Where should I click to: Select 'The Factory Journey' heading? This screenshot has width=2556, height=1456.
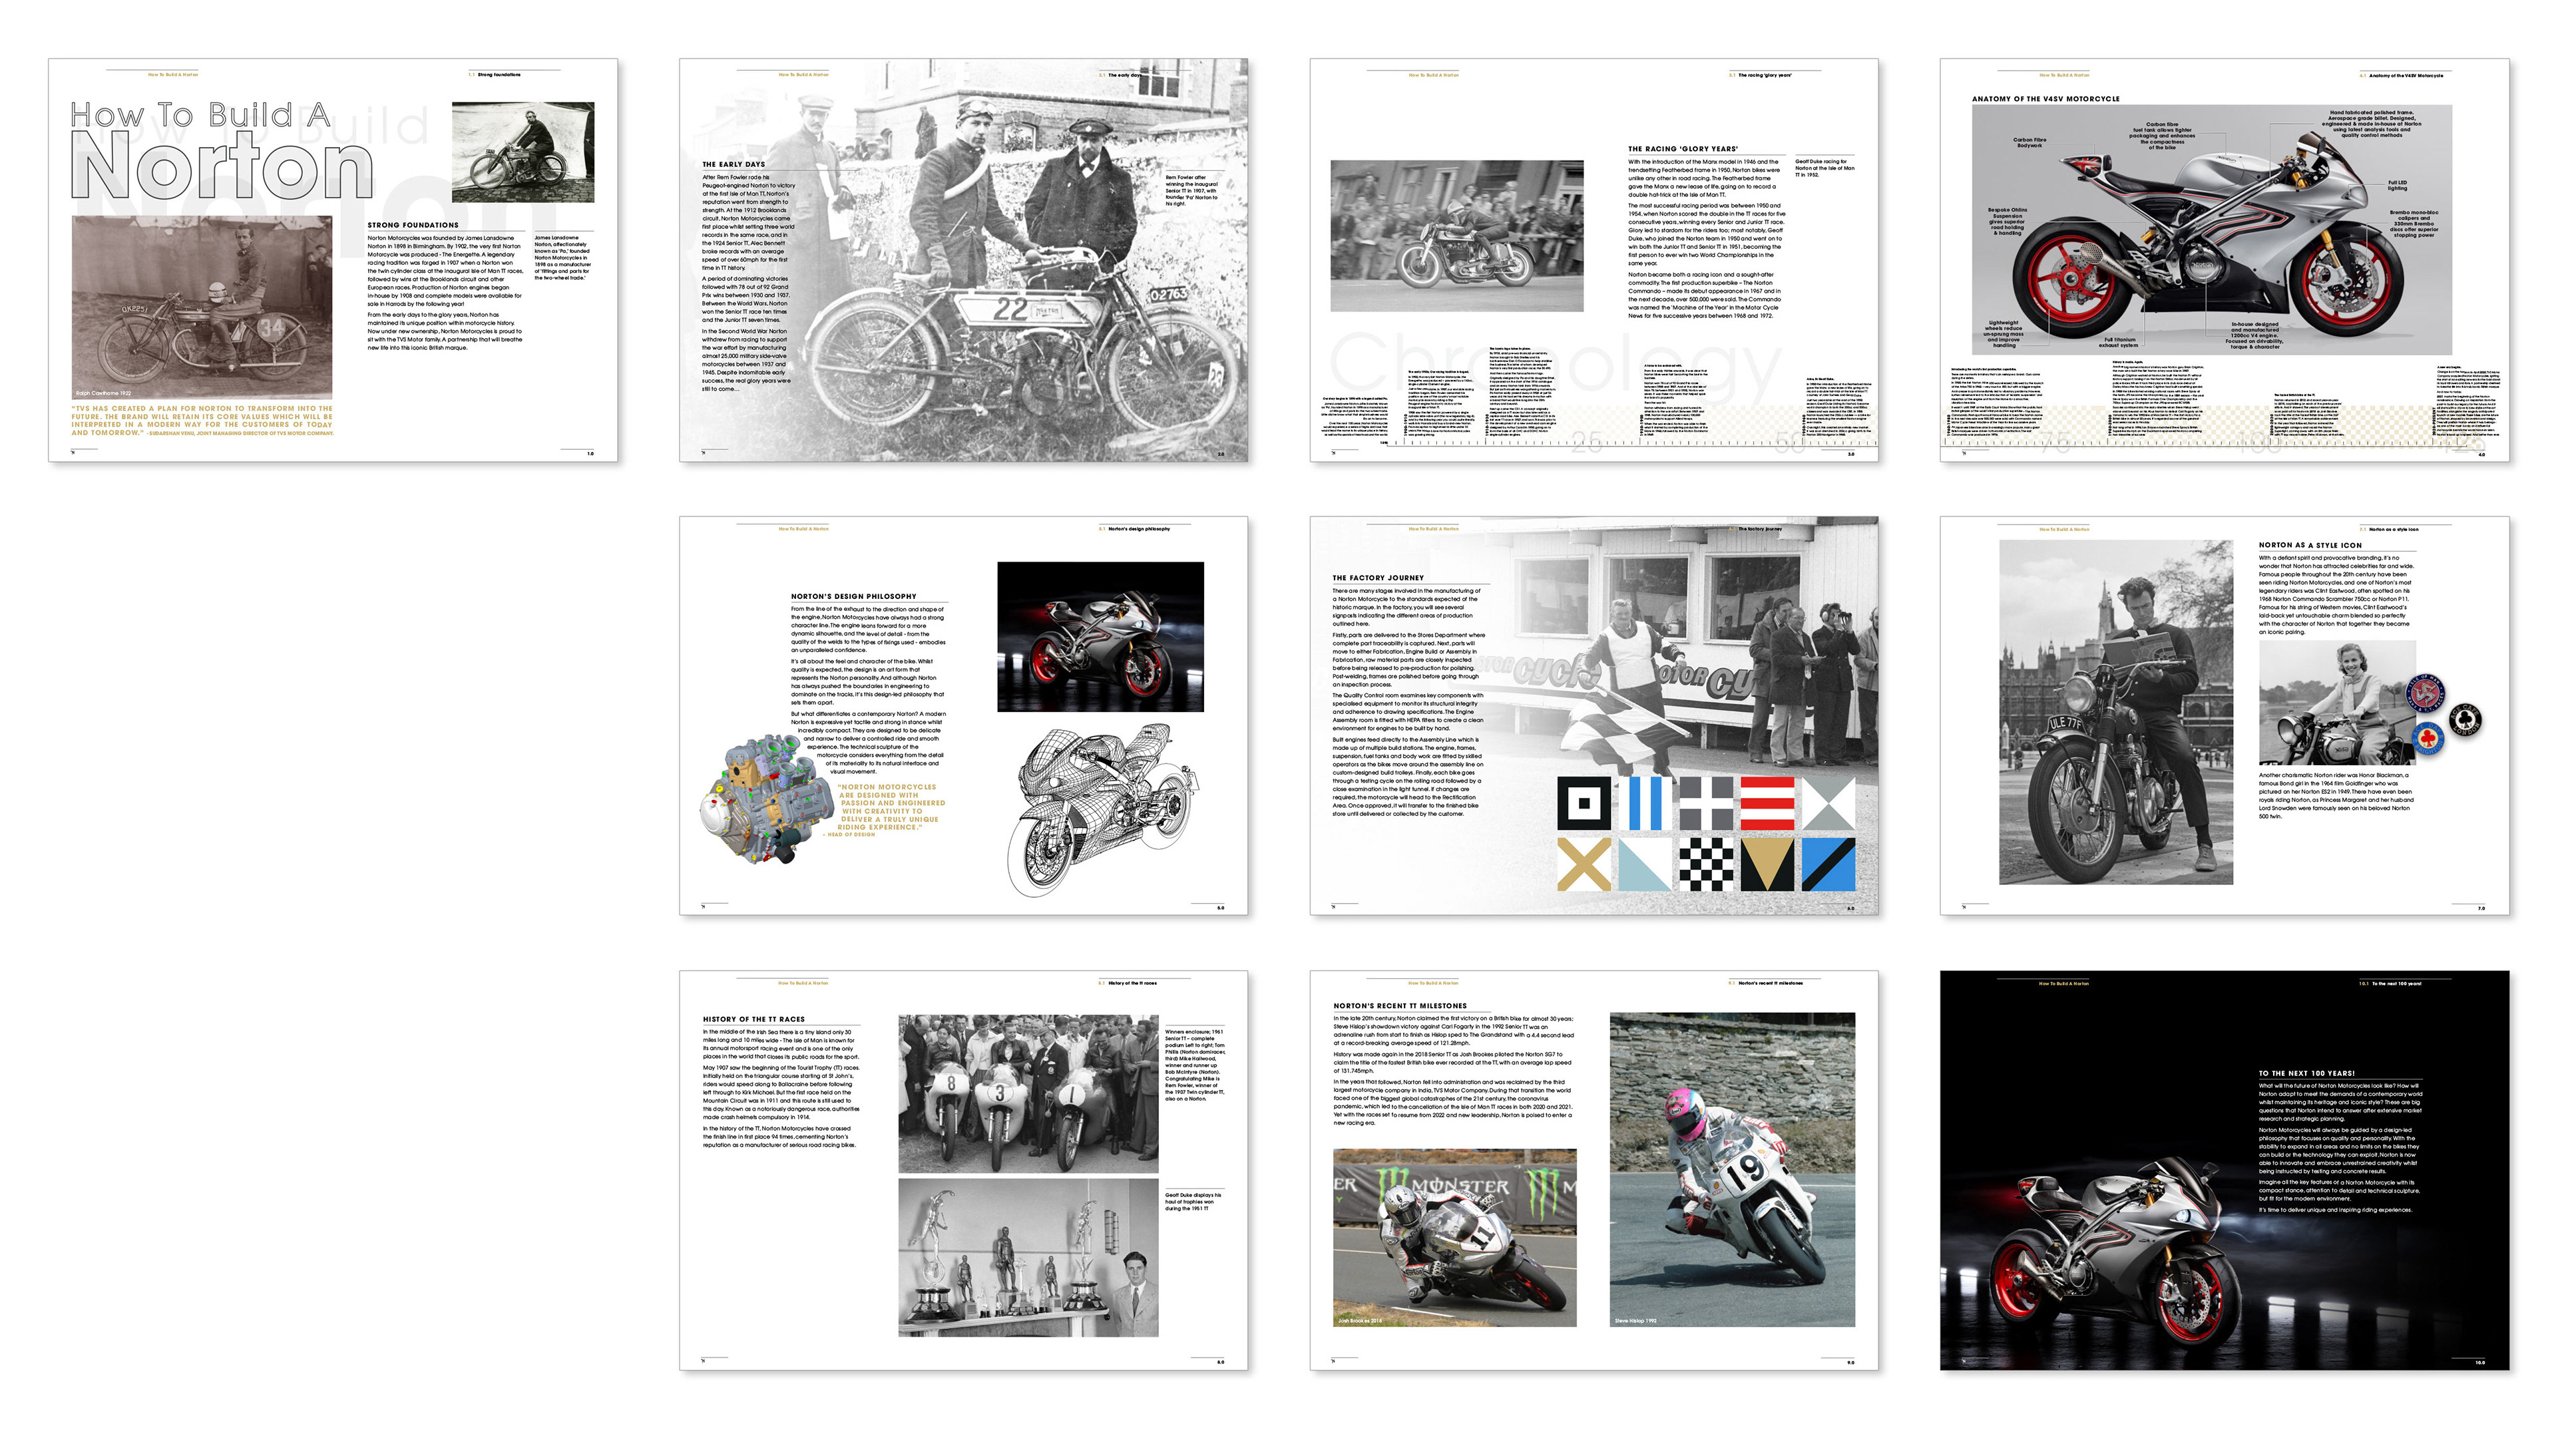(1378, 578)
